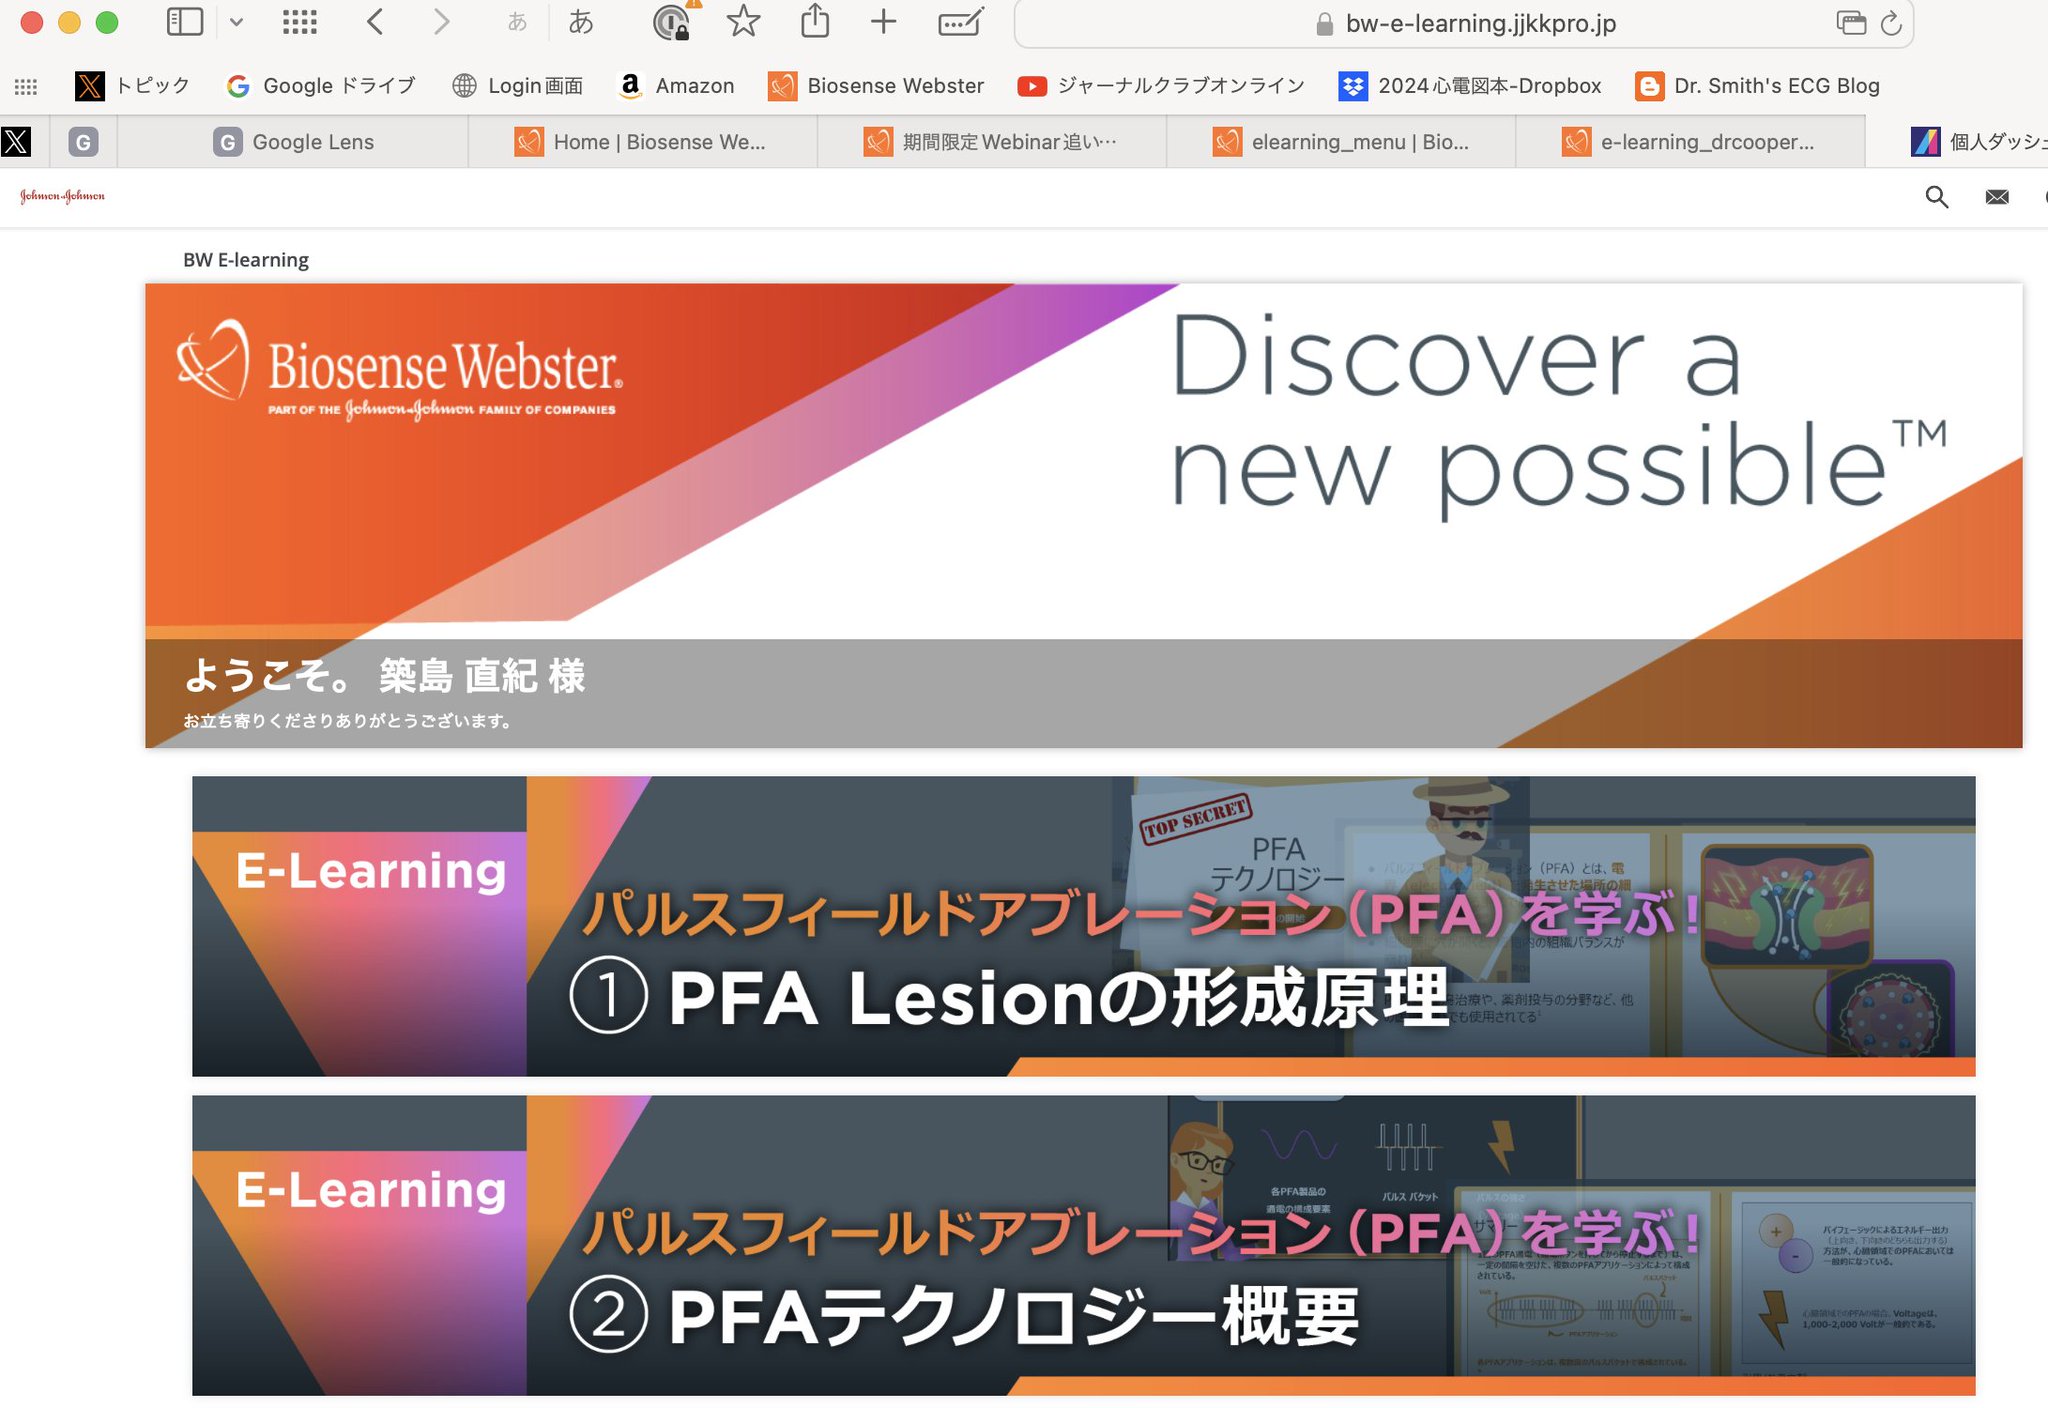Open Google ドライブ bookmark
Viewport: 2048px width, 1408px height.
point(320,86)
